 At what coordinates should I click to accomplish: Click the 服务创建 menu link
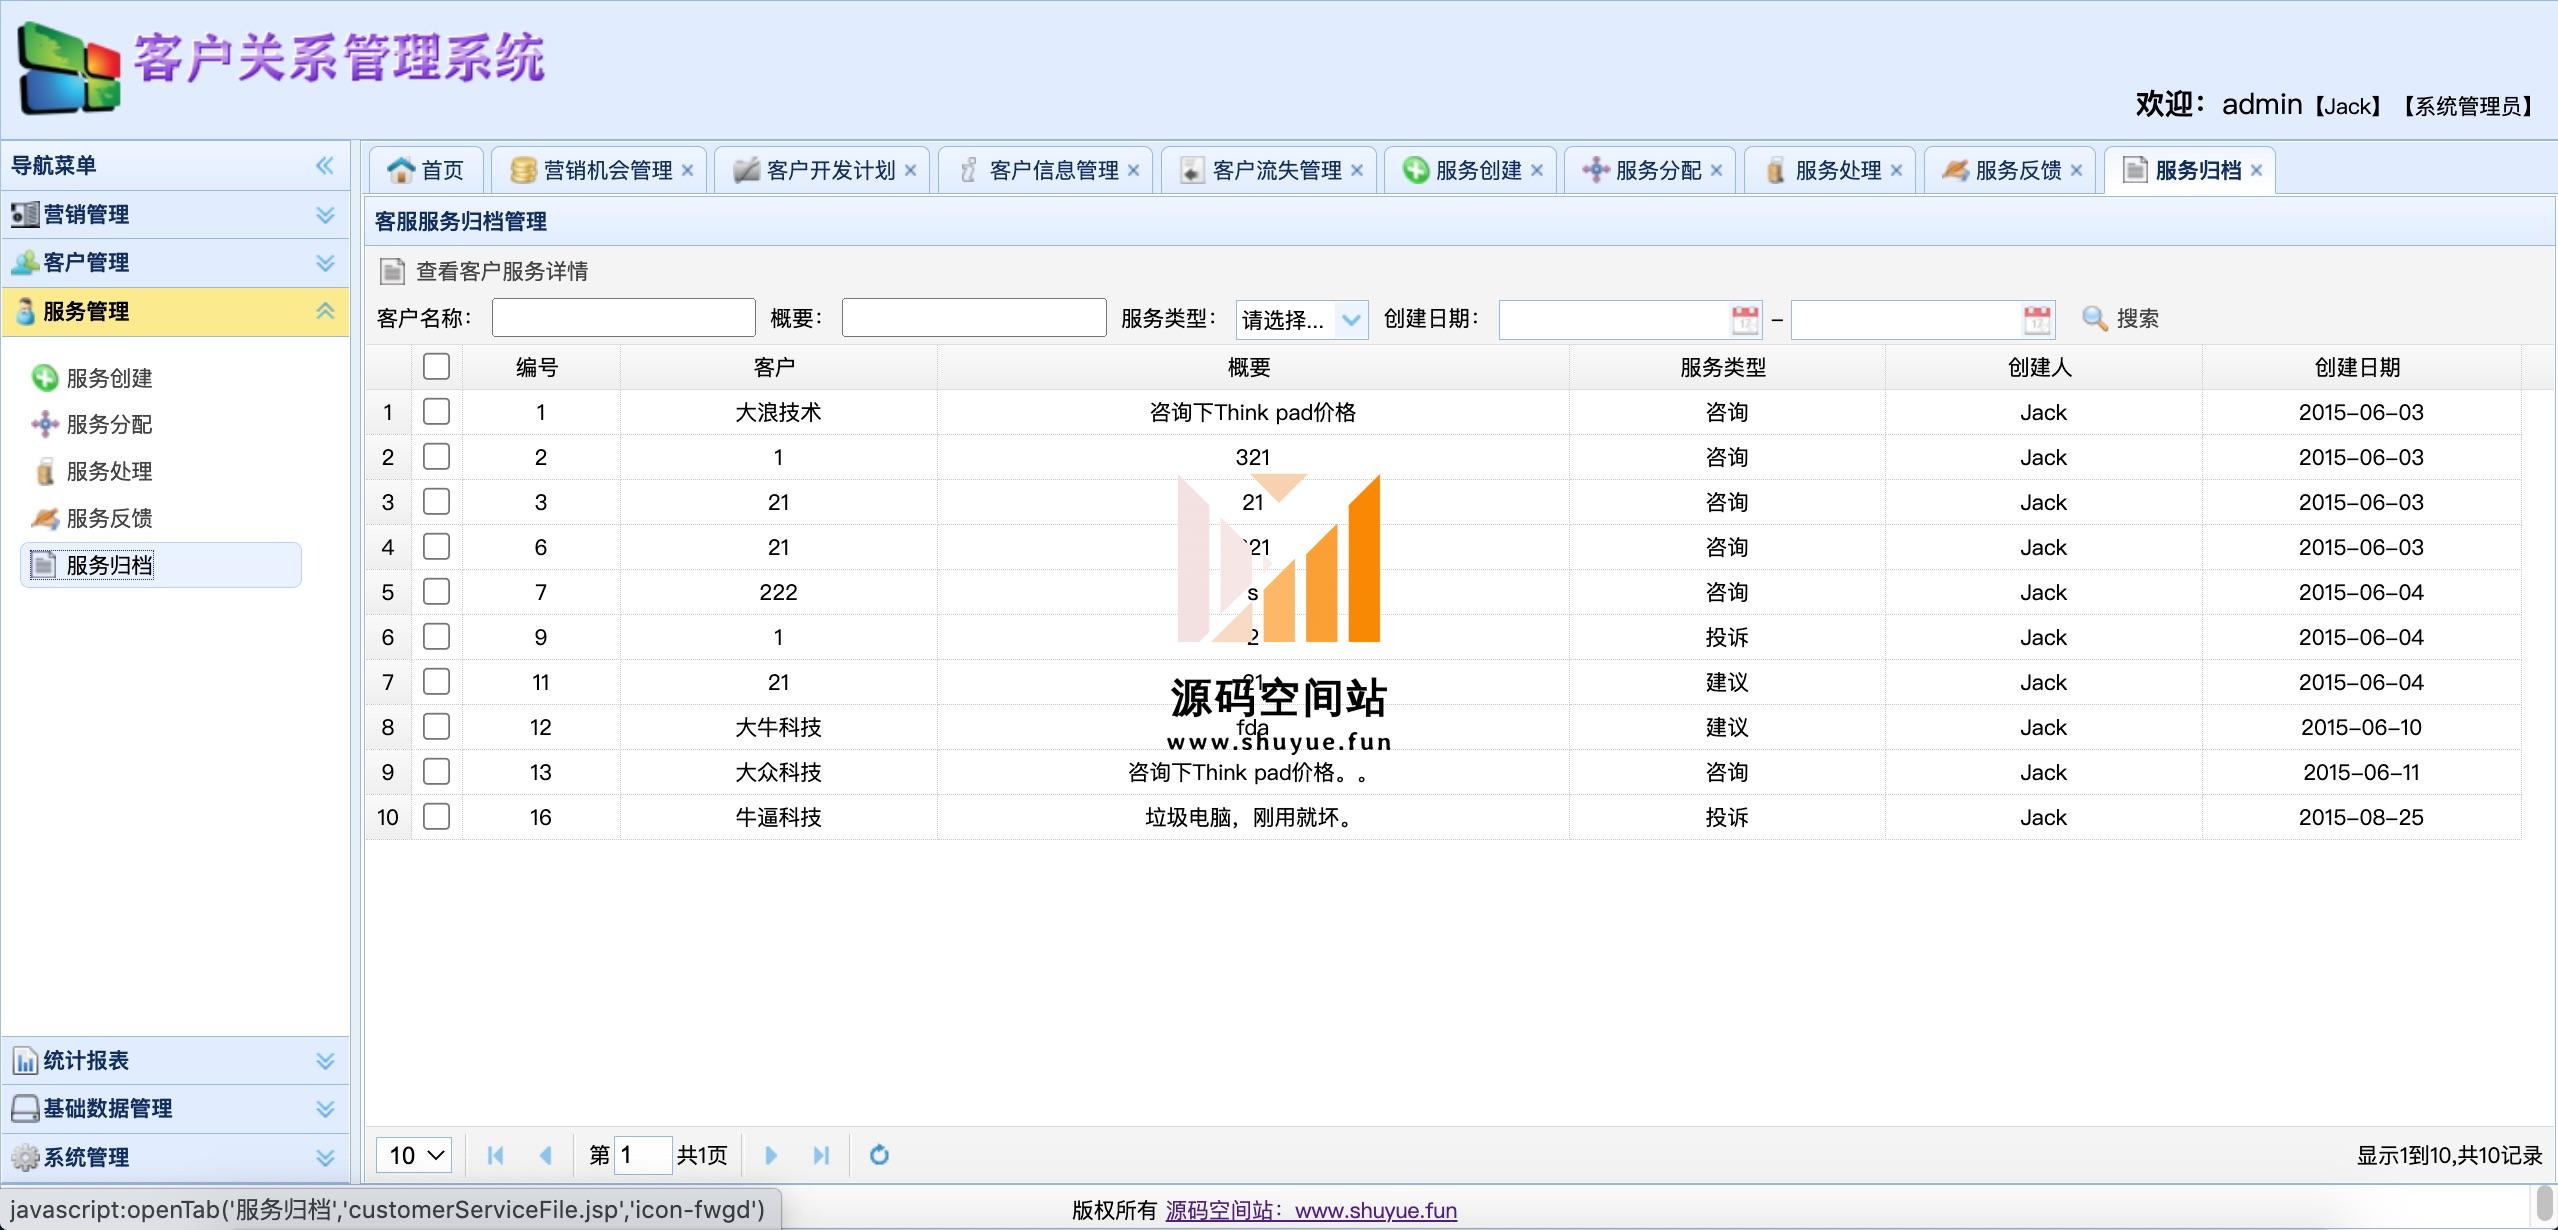tap(109, 378)
